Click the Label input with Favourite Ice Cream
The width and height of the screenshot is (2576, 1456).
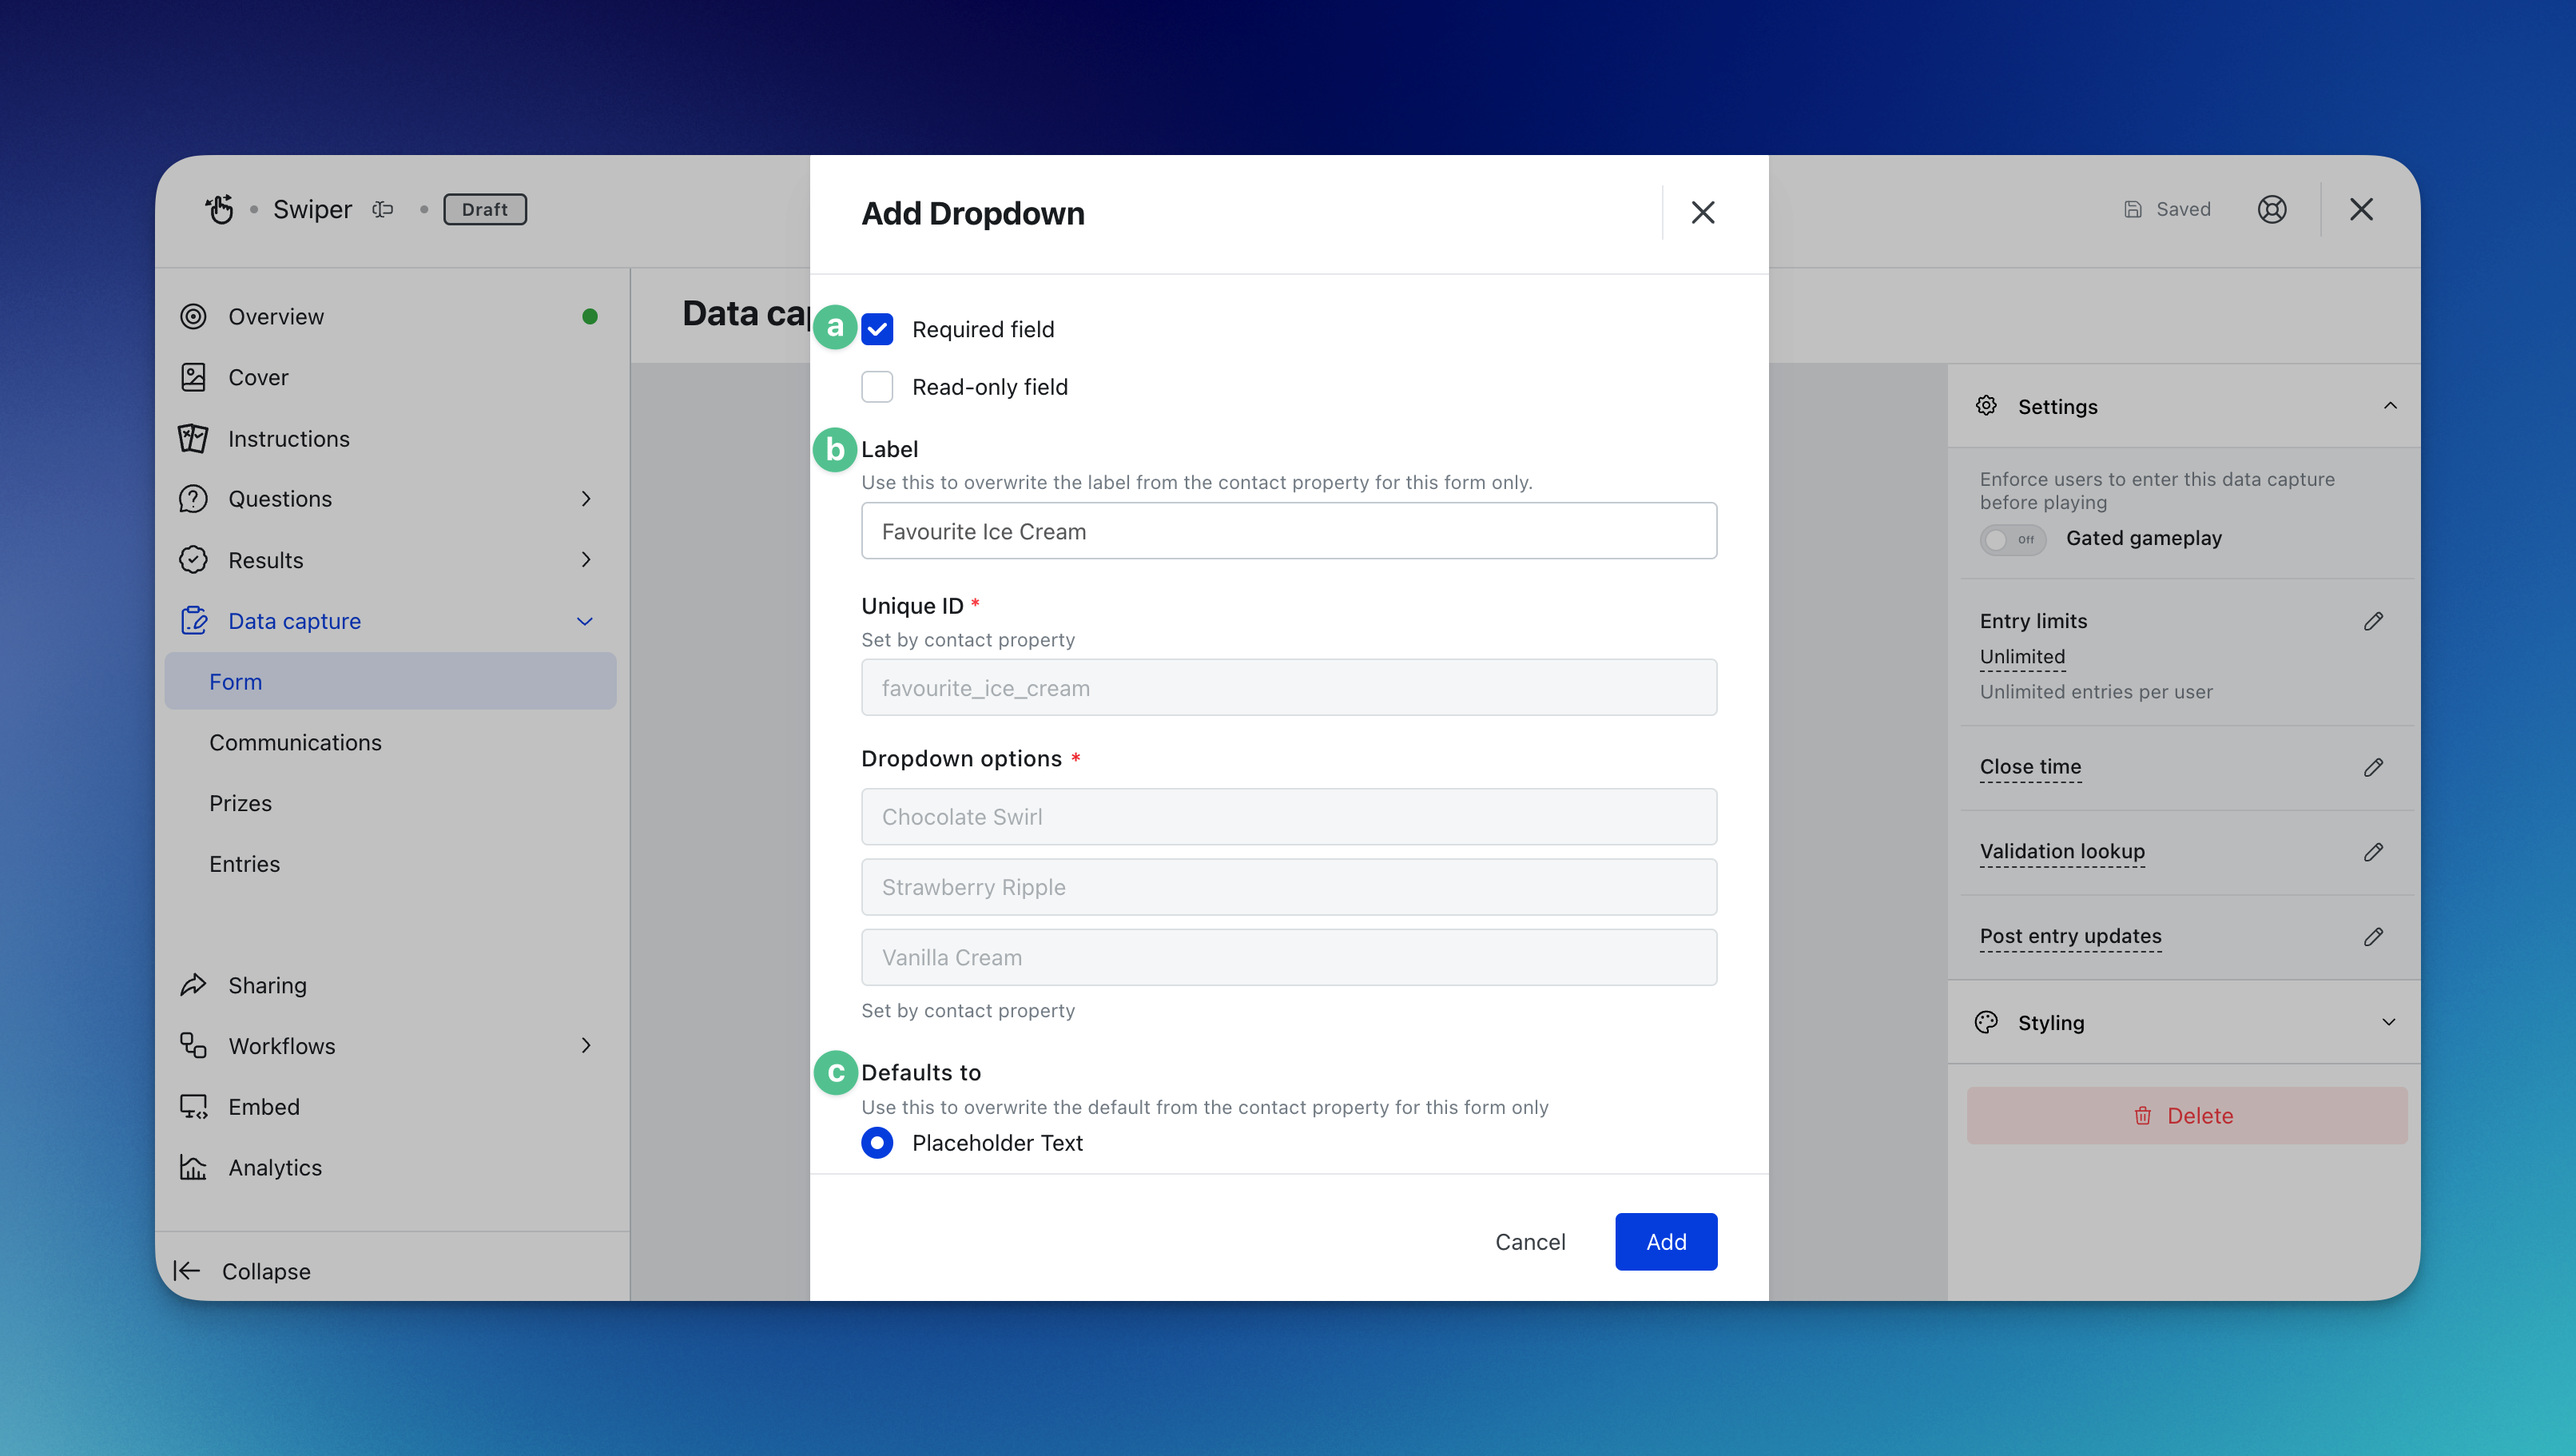[x=1288, y=531]
